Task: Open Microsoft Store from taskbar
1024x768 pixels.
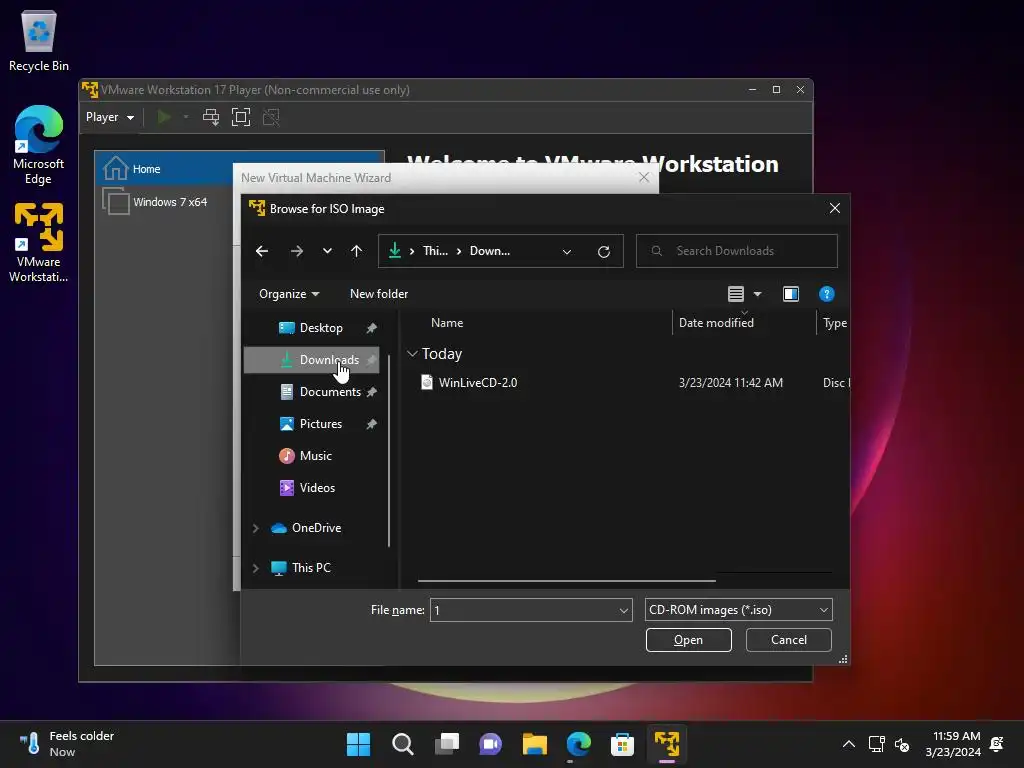Action: pyautogui.click(x=622, y=744)
